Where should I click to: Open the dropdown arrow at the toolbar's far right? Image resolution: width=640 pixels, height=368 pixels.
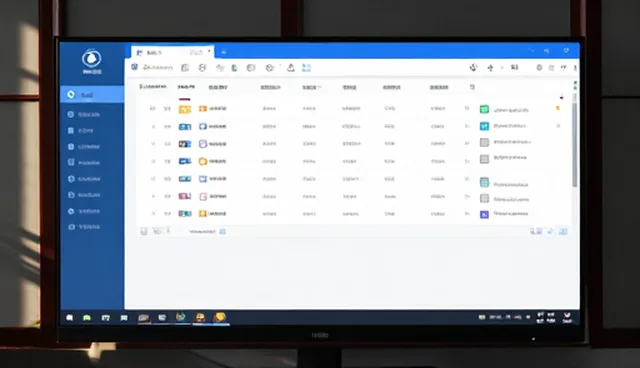564,68
